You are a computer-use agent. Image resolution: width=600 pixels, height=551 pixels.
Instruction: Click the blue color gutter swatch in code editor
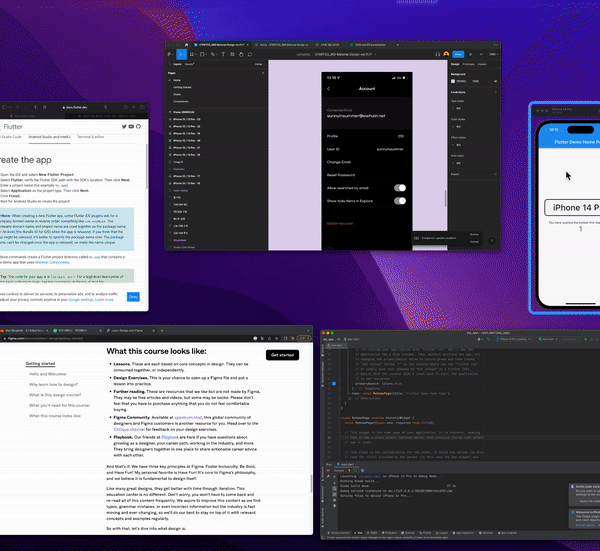point(334,383)
